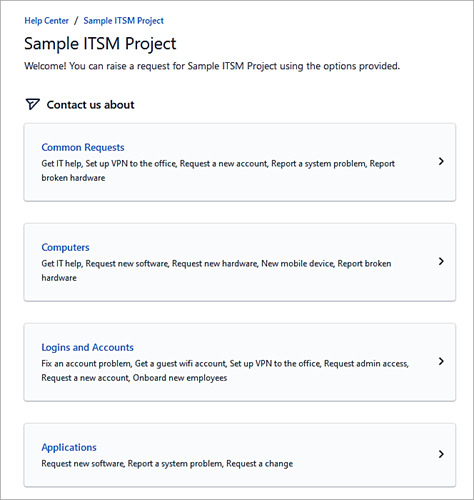This screenshot has height=500, width=474.
Task: Click the Computers description starting 'Get IT help, Request new software'
Action: point(216,271)
